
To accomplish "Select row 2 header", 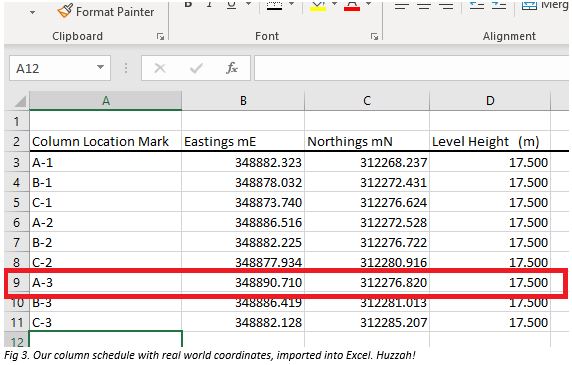I will [x=17, y=141].
